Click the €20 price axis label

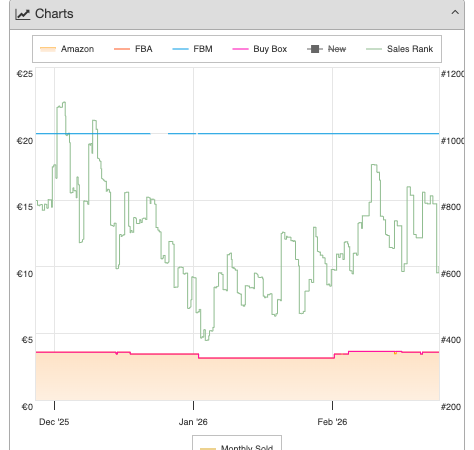coord(25,141)
